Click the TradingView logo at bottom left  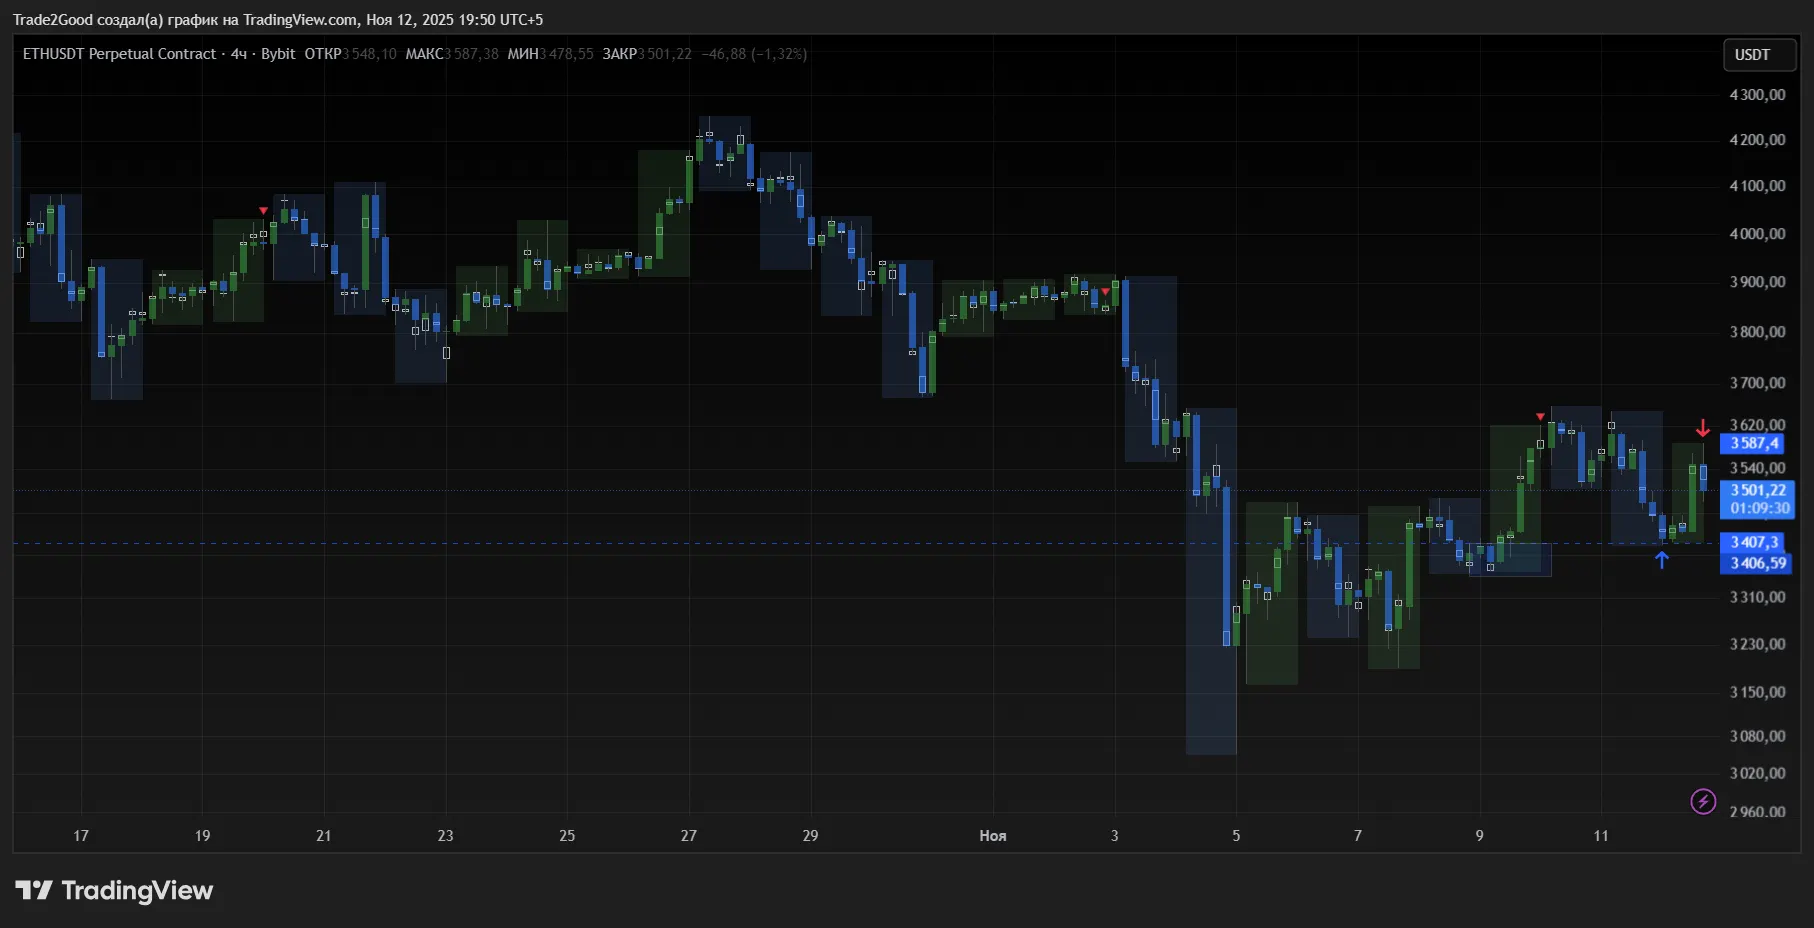coord(114,890)
